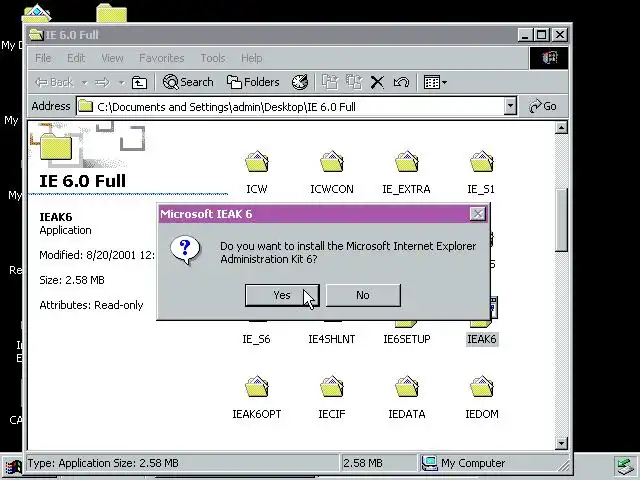Click the highlighted IEAK6 file label
This screenshot has width=640, height=480.
pyautogui.click(x=482, y=339)
